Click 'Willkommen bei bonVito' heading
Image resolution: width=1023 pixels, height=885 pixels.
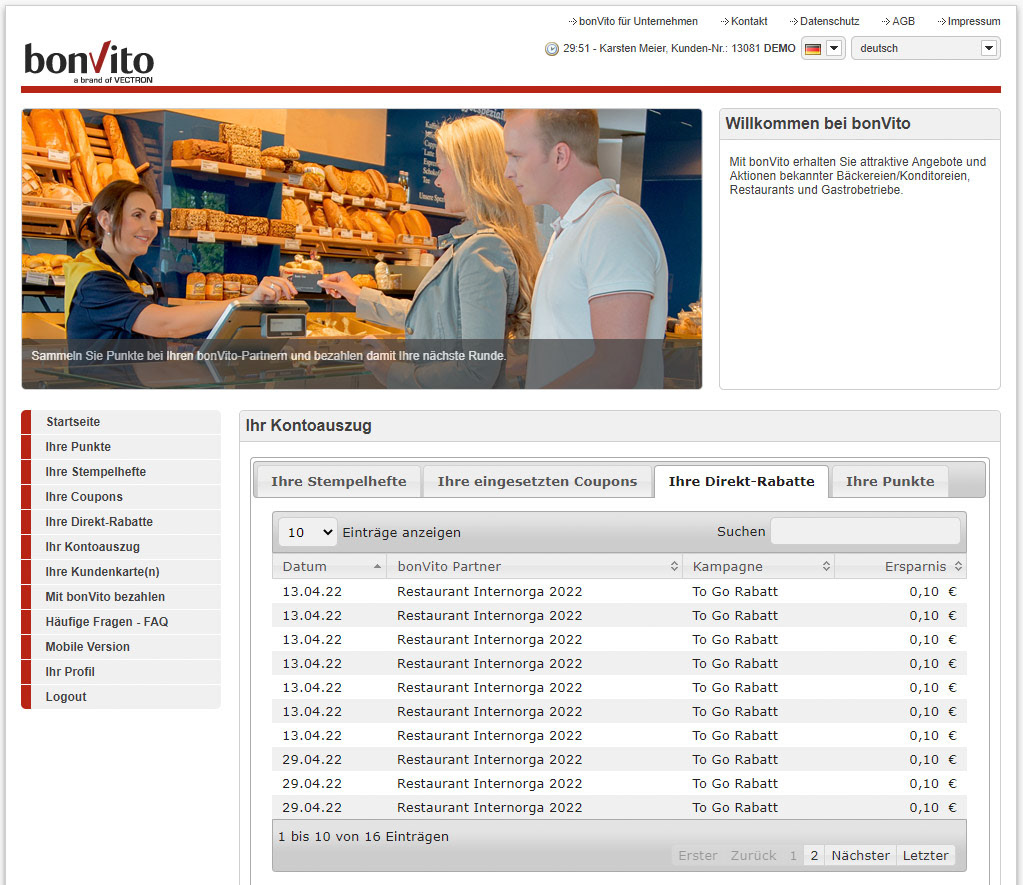pos(817,123)
